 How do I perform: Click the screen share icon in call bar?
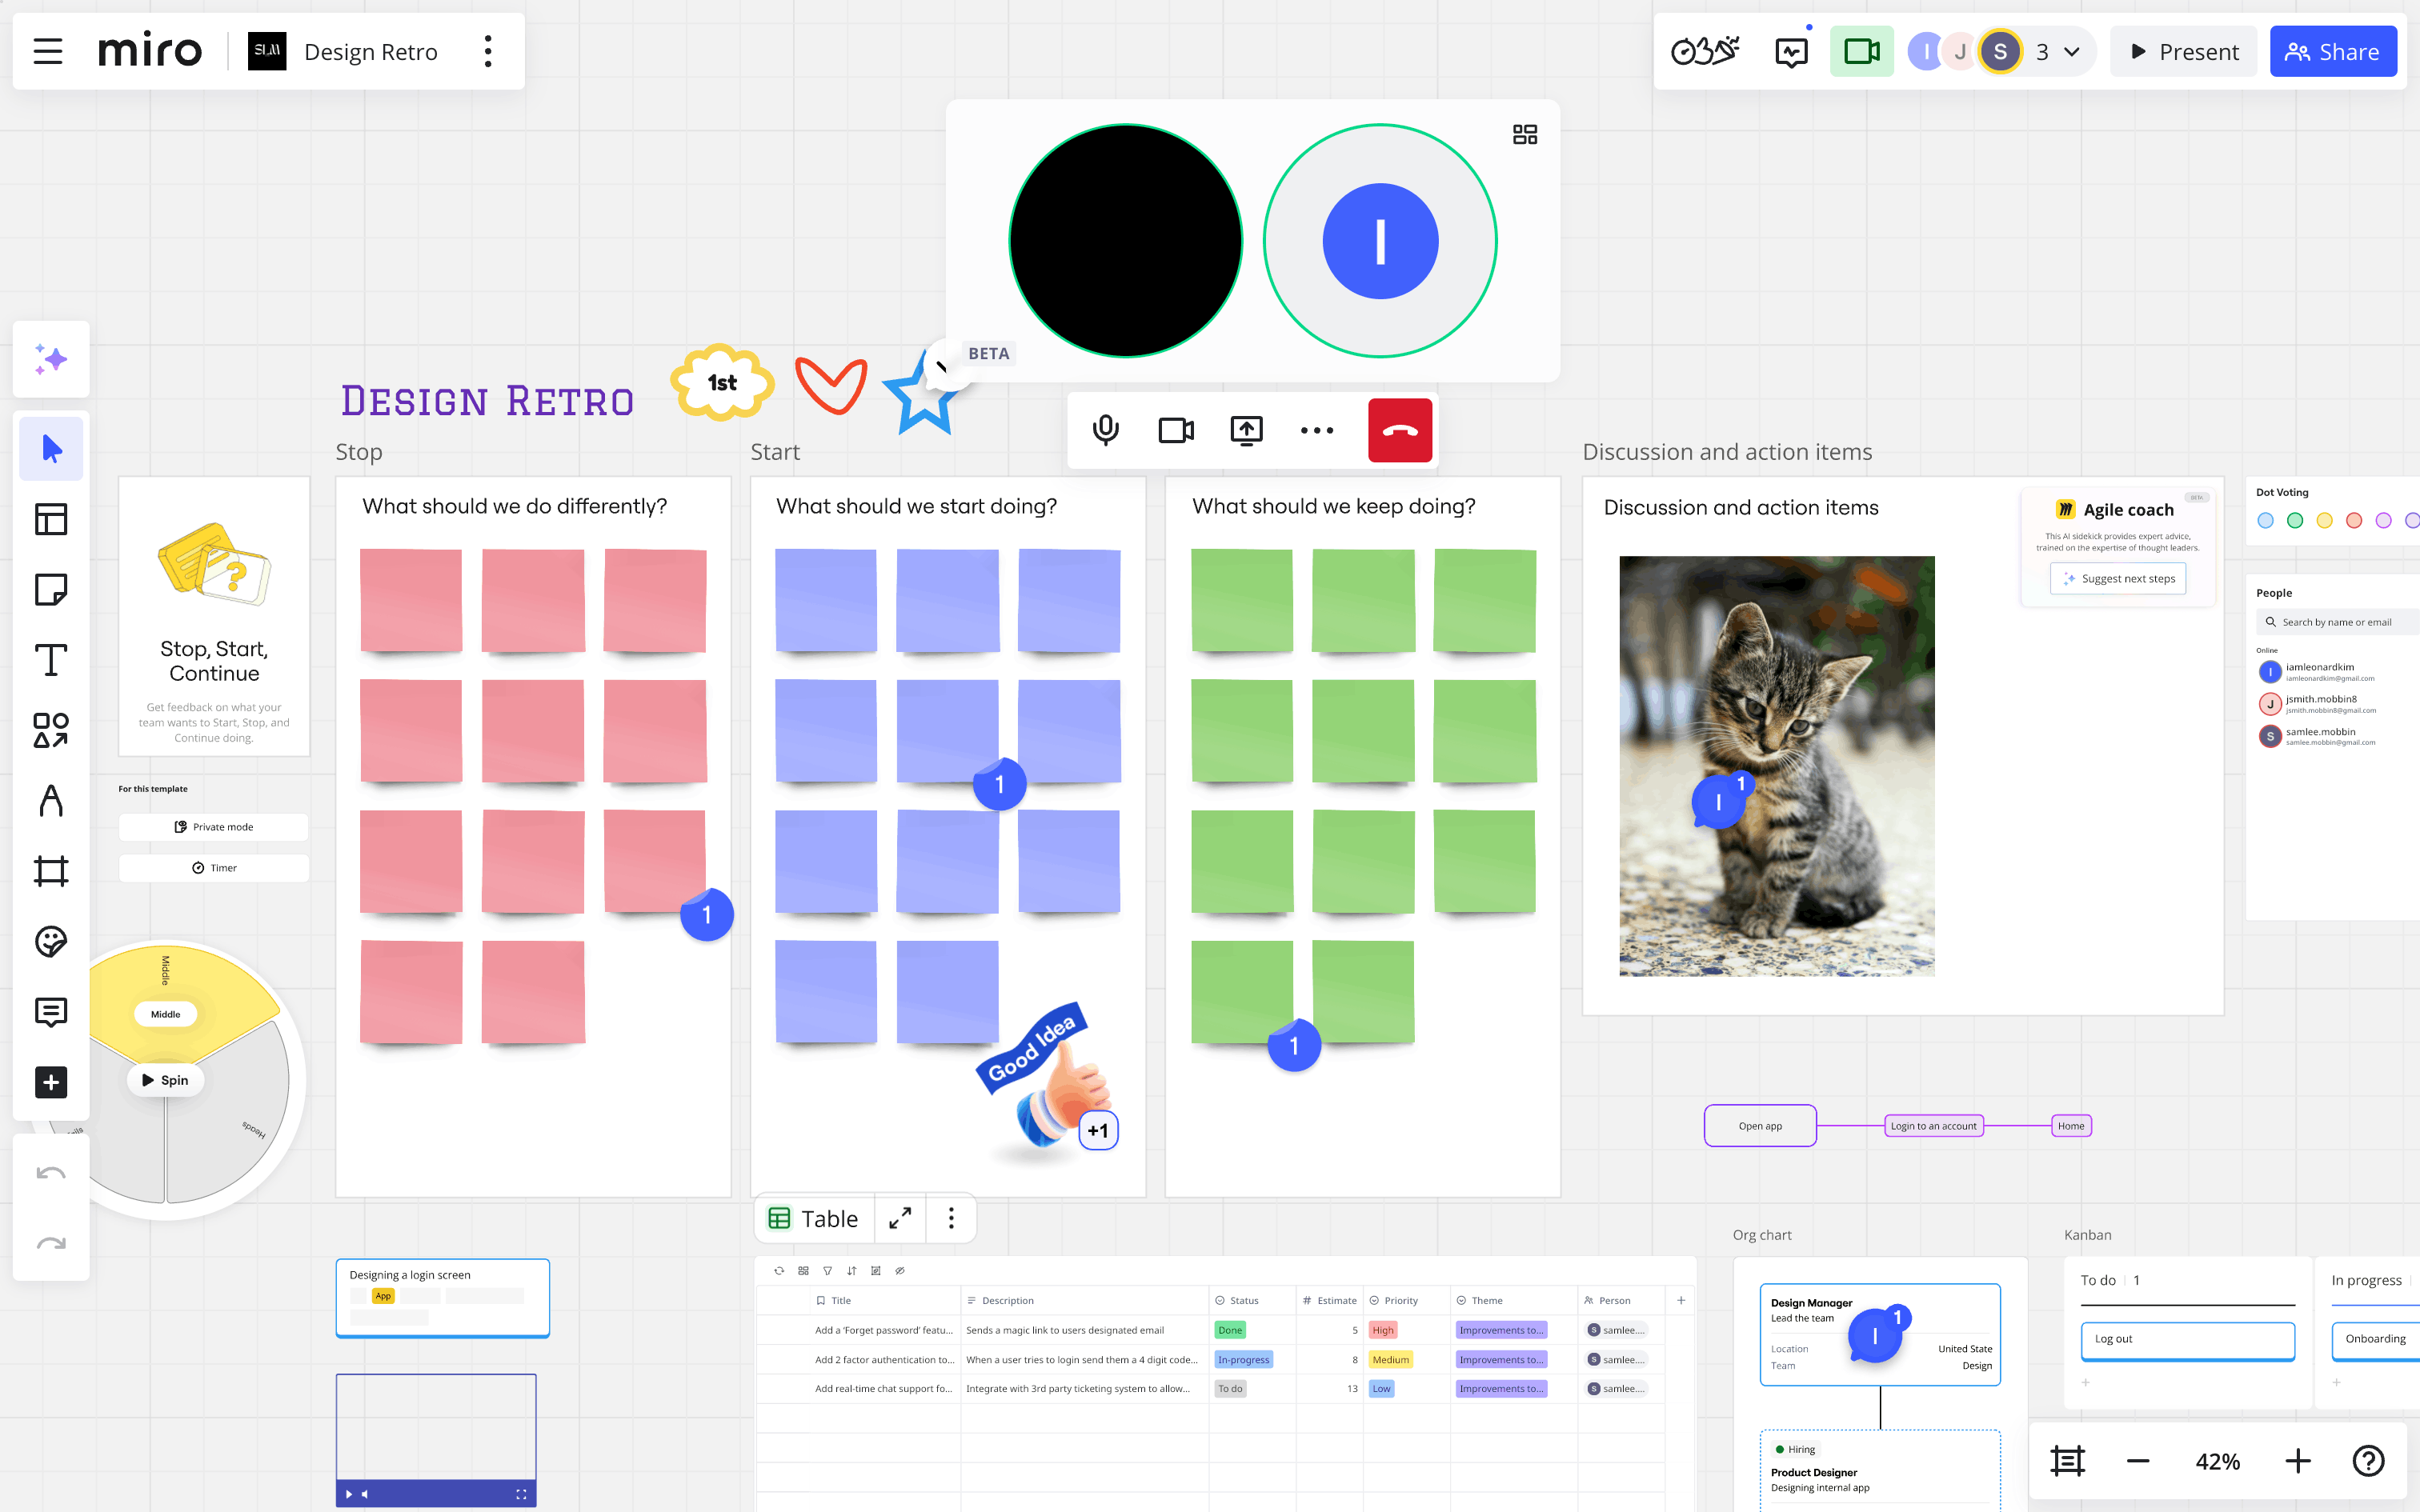tap(1246, 430)
